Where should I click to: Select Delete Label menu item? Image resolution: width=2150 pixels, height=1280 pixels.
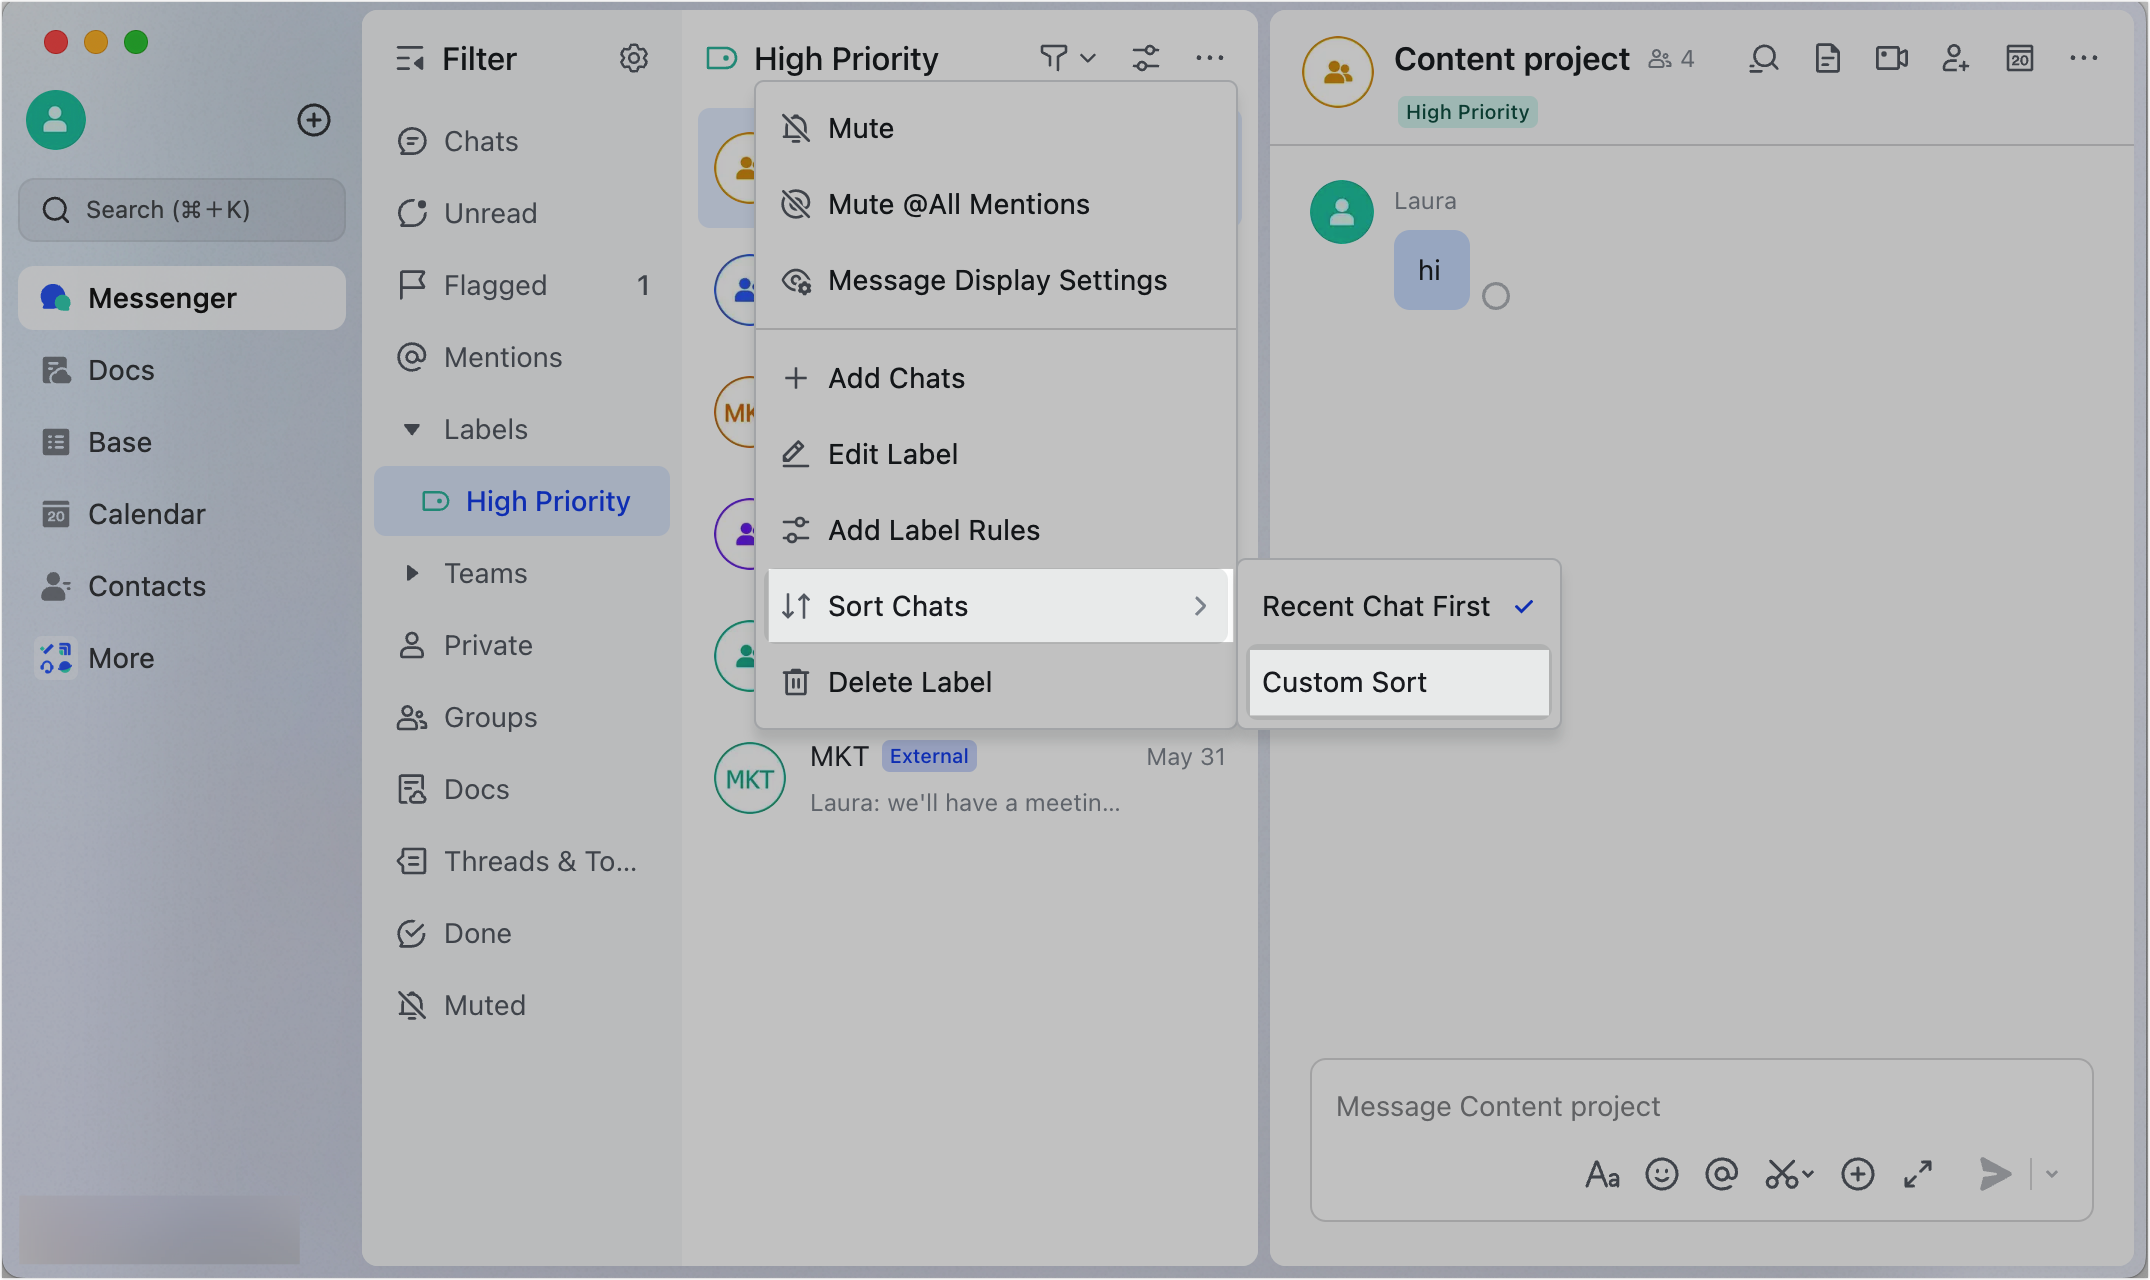pos(909,682)
